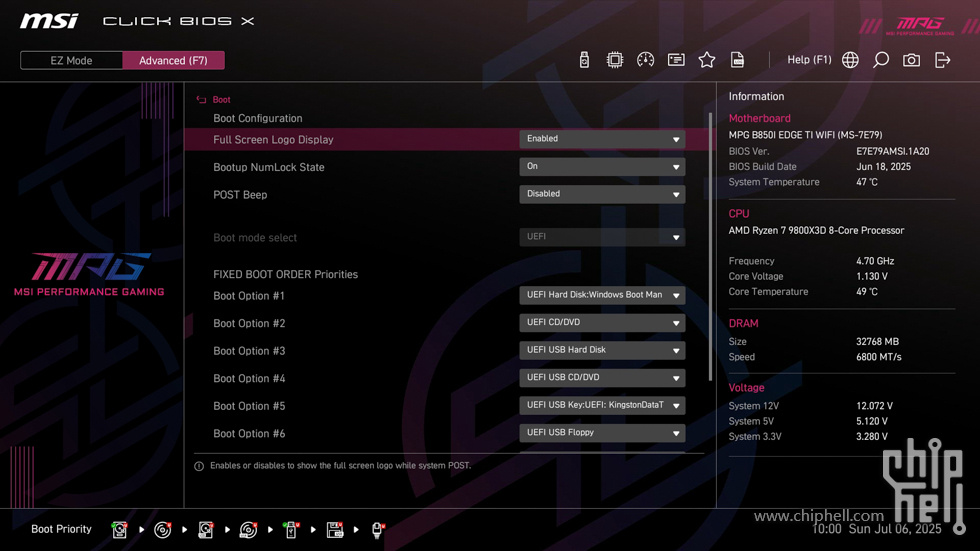The image size is (980, 551).
Task: Open the log file document icon
Action: (x=738, y=60)
